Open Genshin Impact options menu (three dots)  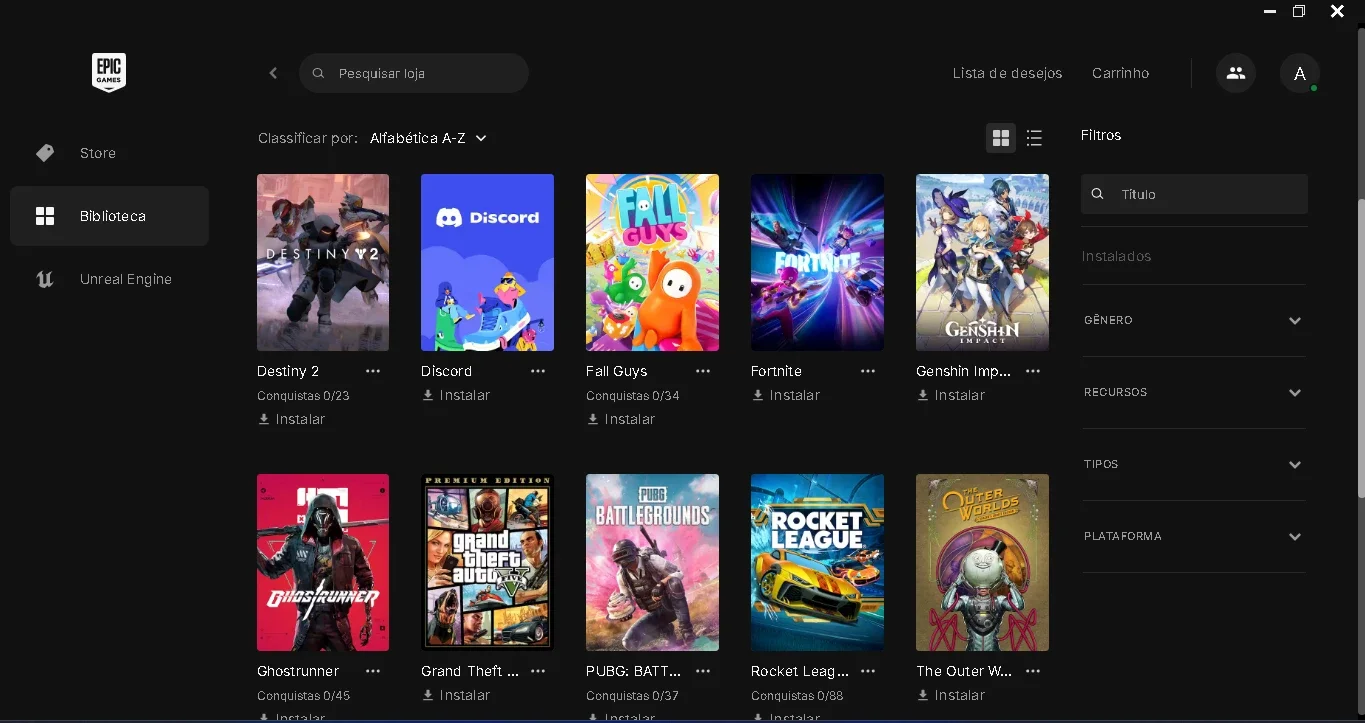point(1033,371)
